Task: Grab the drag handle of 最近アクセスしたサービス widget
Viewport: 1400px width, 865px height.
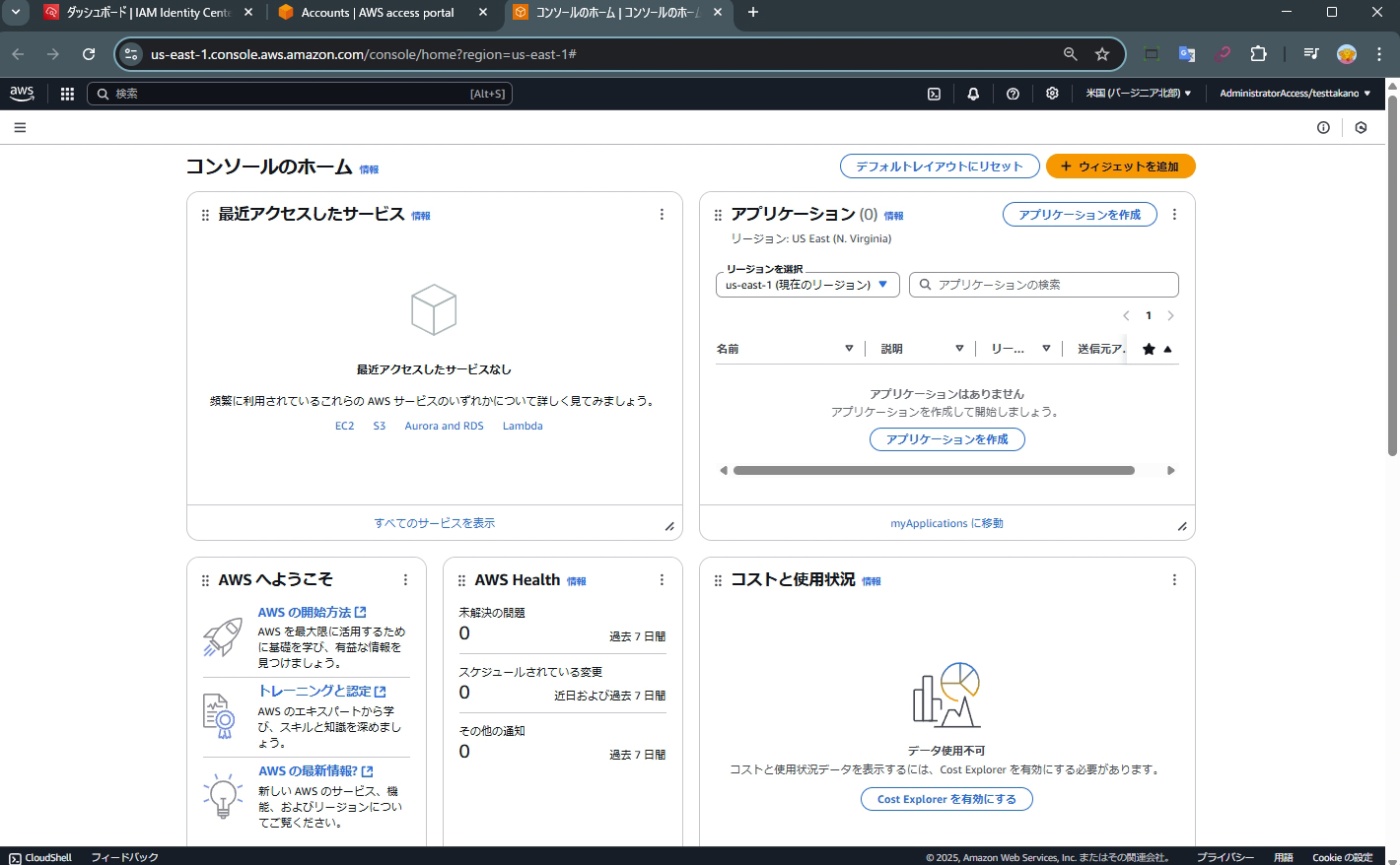Action: pos(205,215)
